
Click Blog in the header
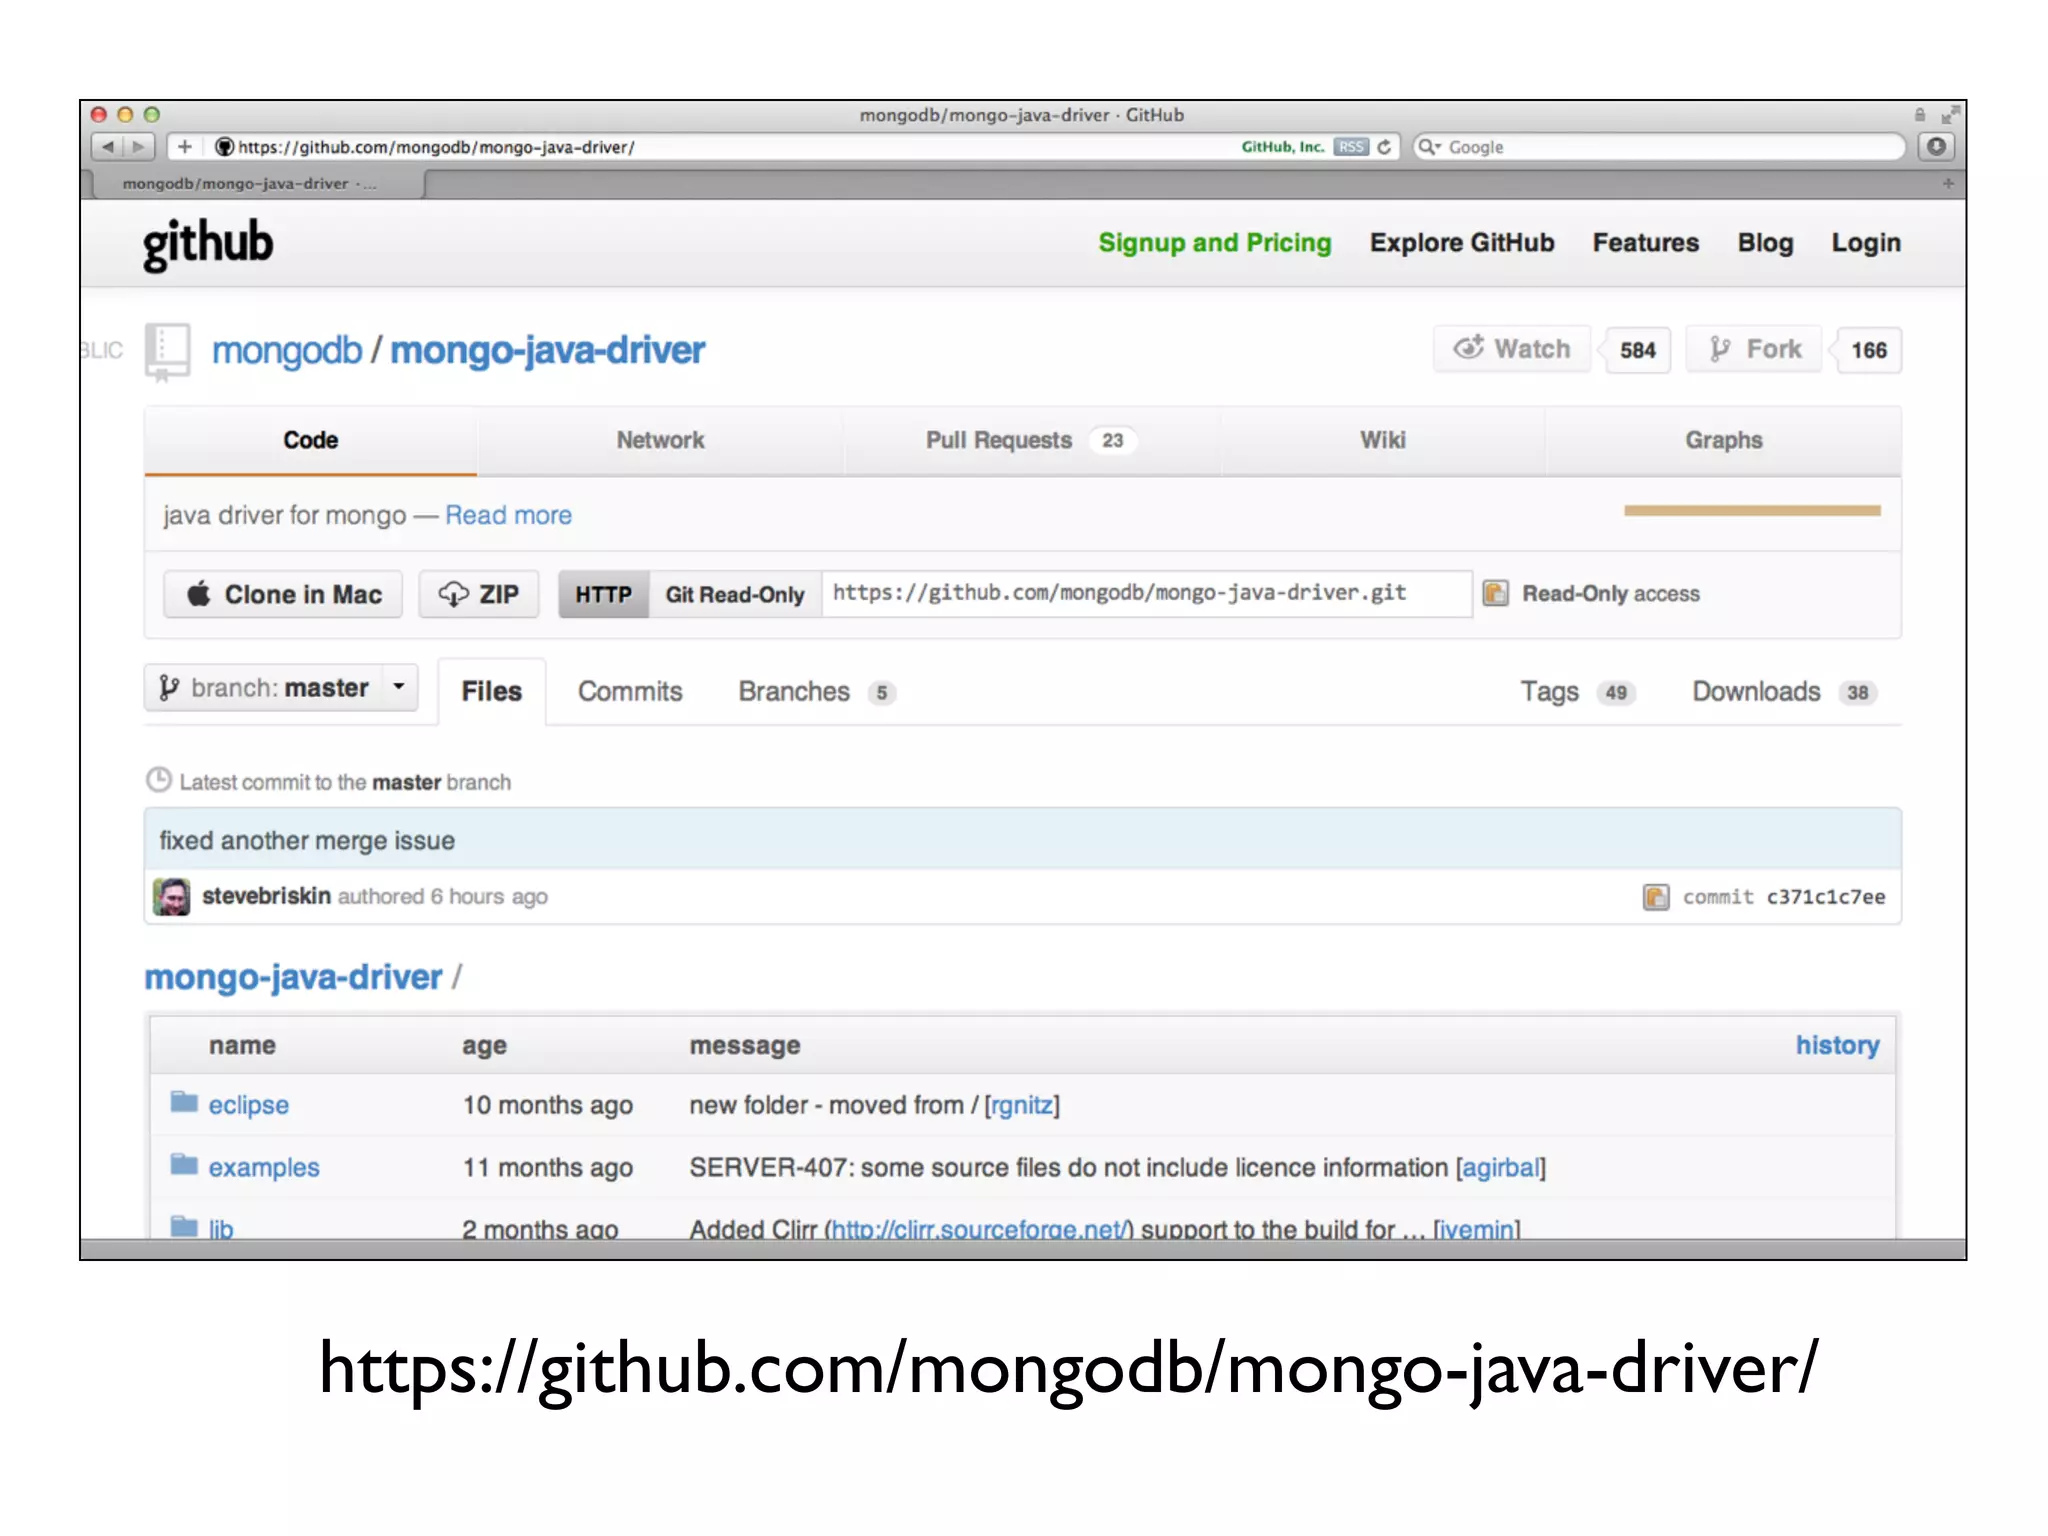click(1765, 243)
